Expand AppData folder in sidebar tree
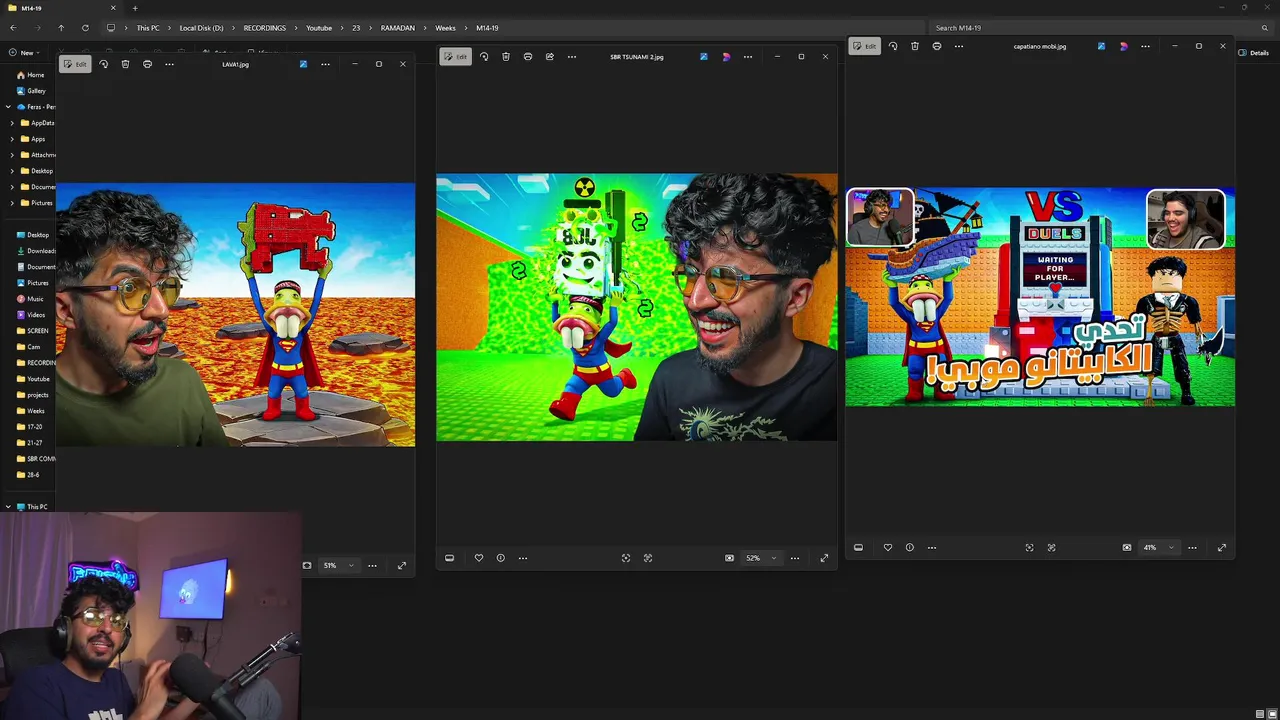The image size is (1280, 720). tap(12, 123)
